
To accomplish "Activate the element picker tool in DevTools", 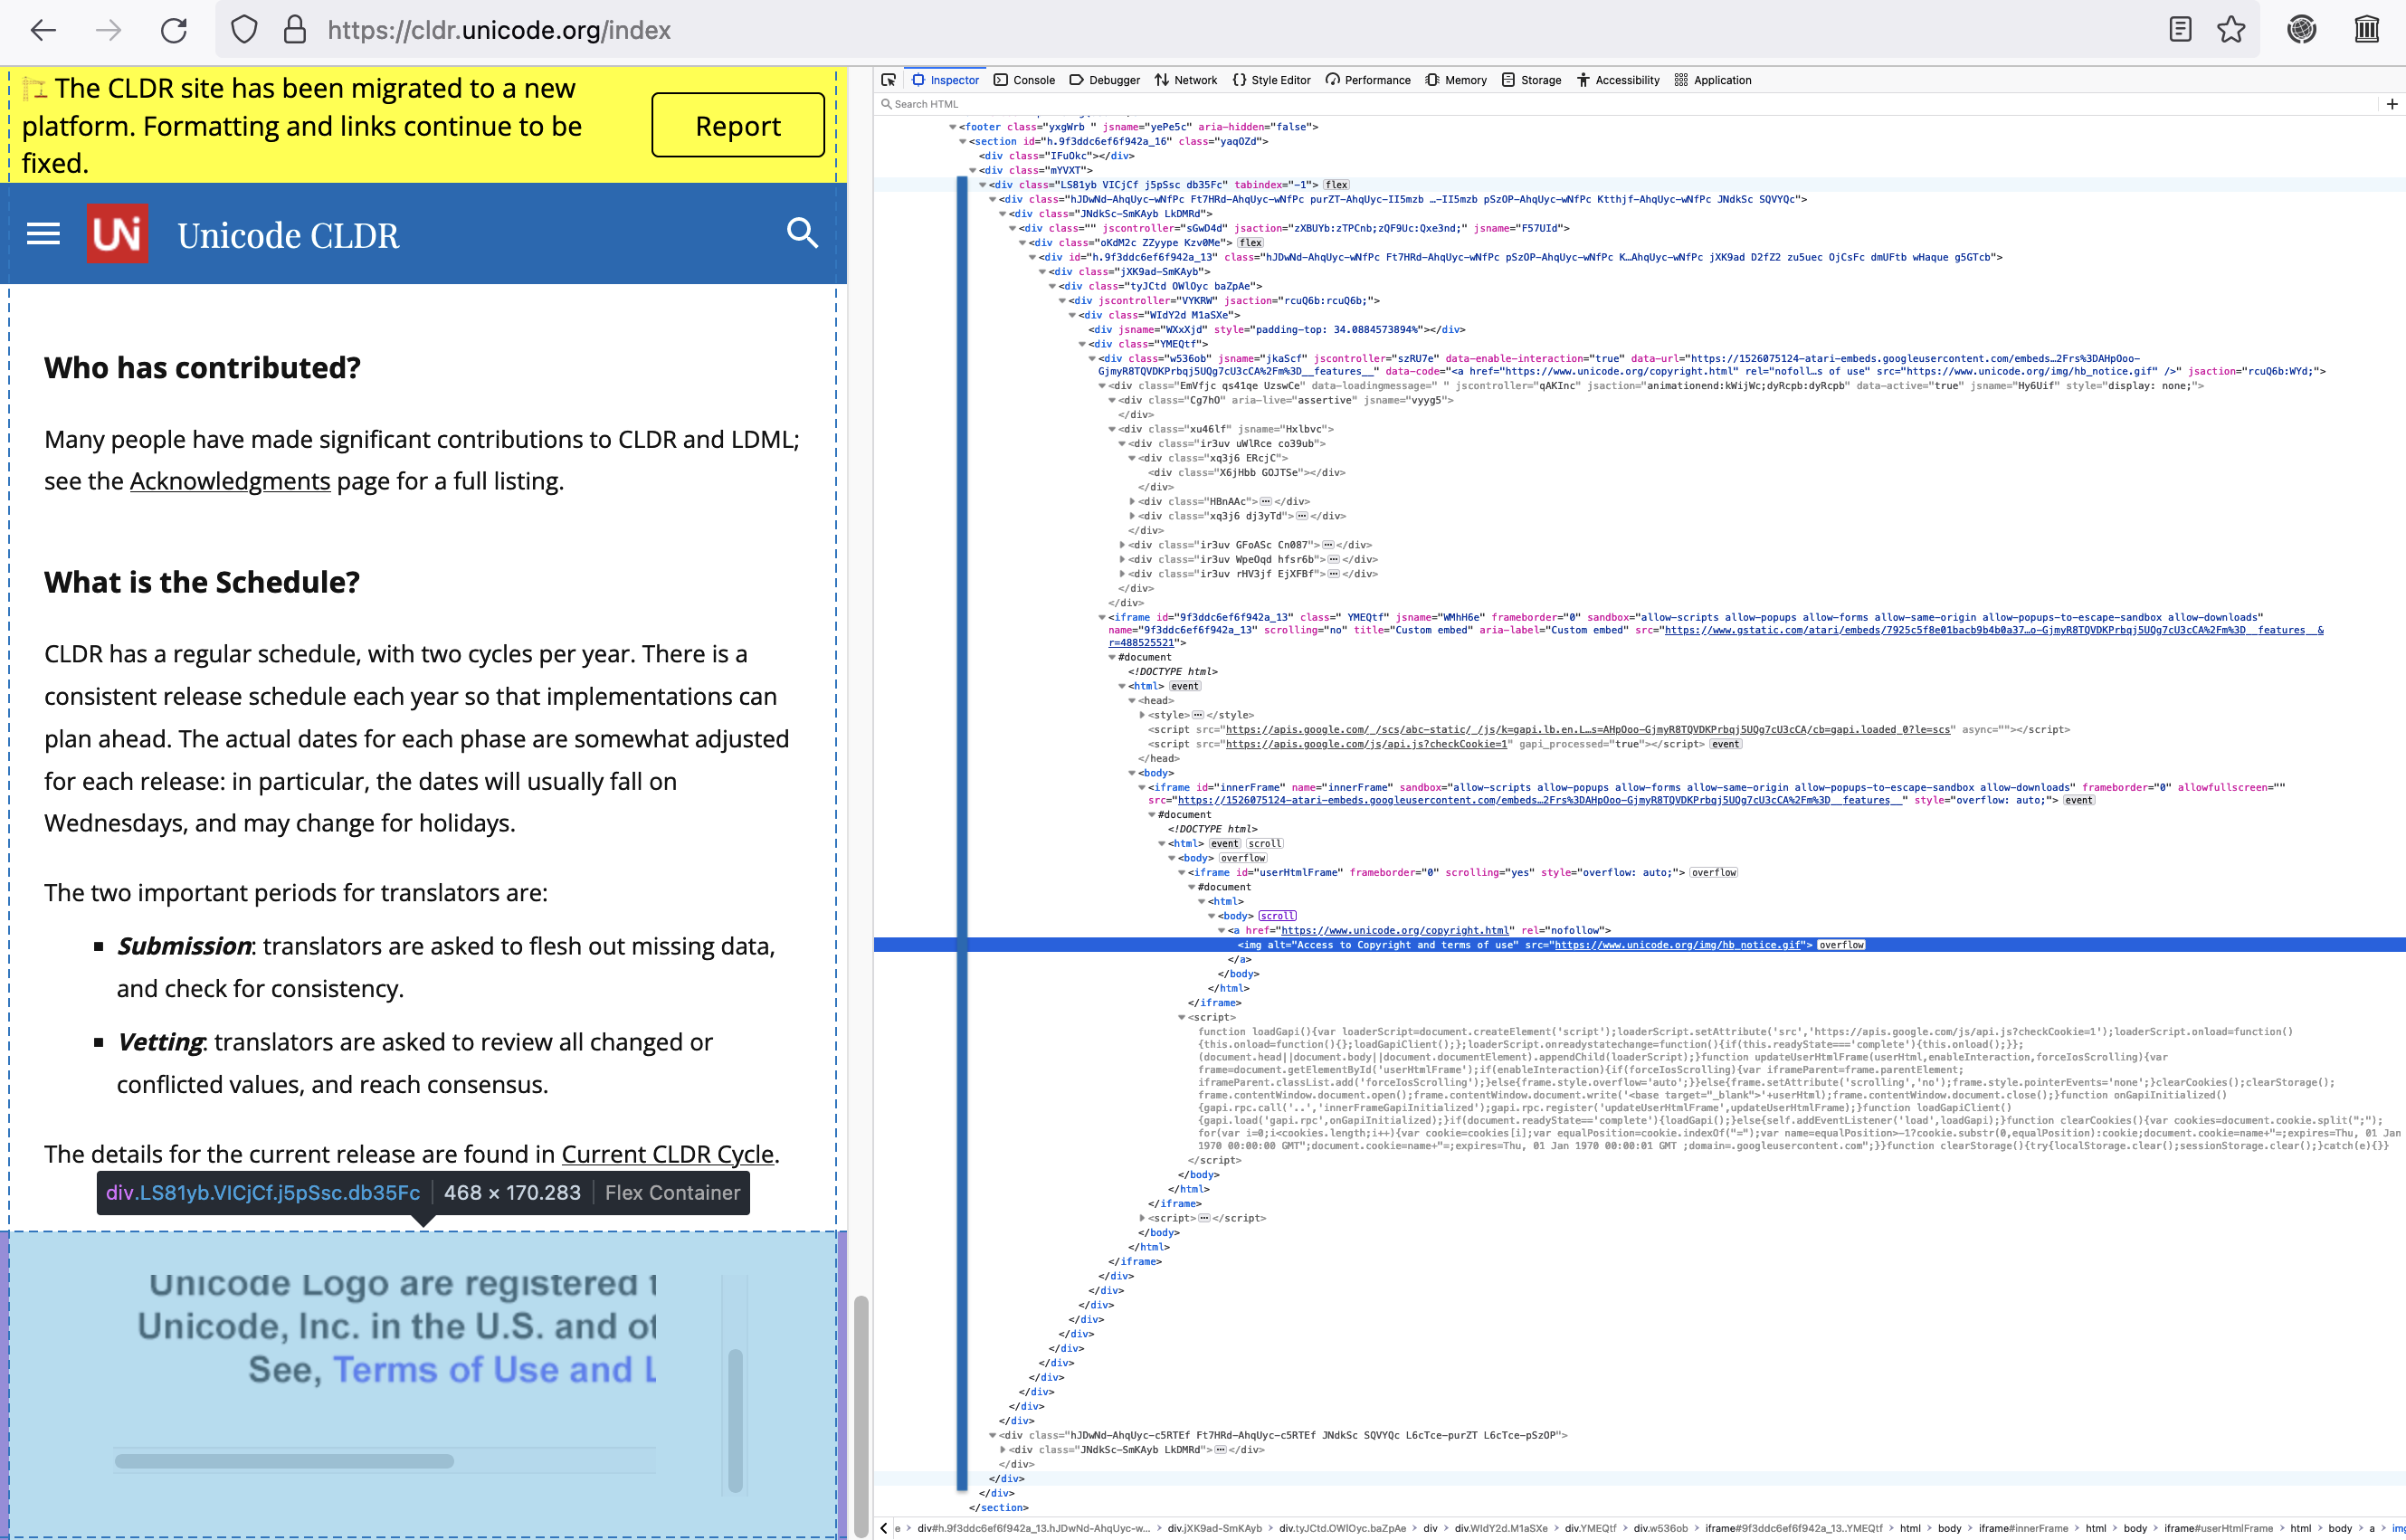I will pos(888,80).
